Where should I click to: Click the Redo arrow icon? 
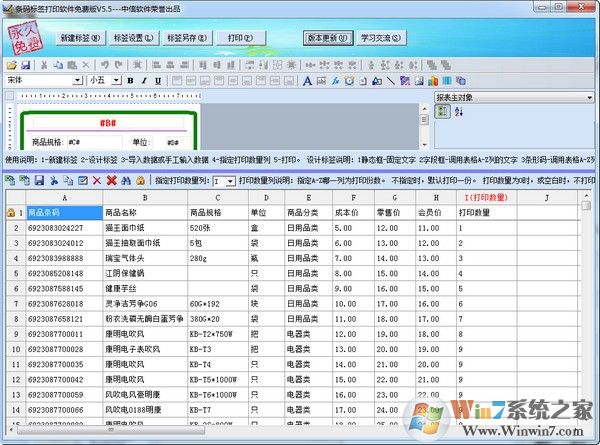(x=118, y=64)
